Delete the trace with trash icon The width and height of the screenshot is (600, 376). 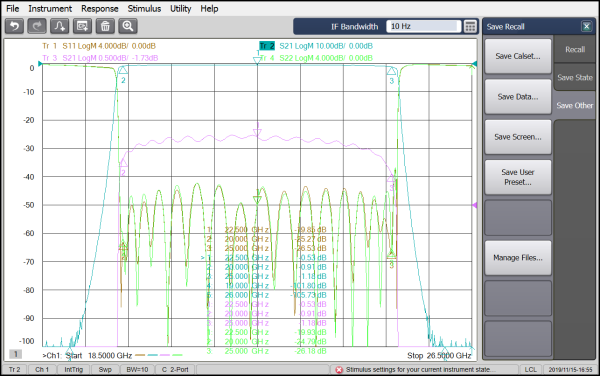pos(105,26)
